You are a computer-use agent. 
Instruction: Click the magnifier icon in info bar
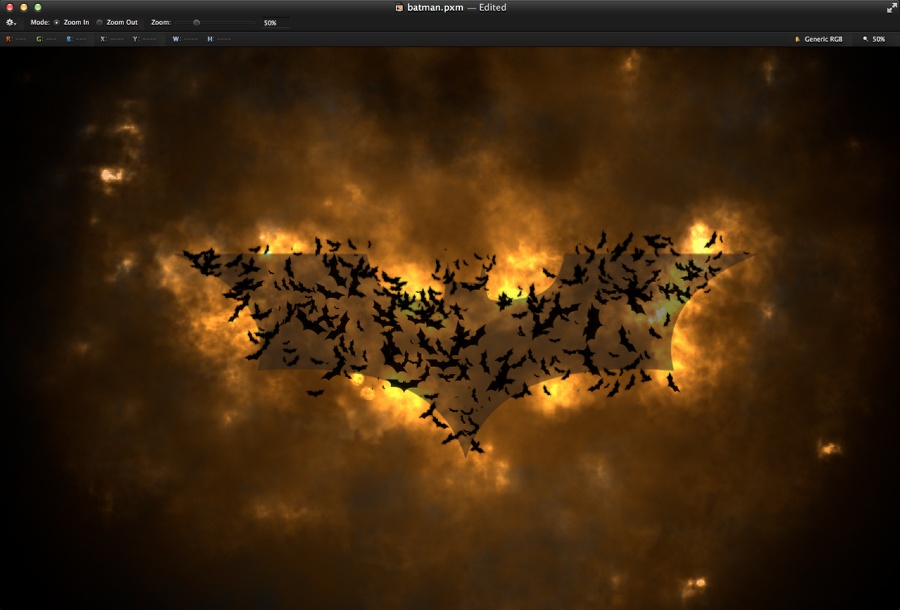tap(866, 39)
